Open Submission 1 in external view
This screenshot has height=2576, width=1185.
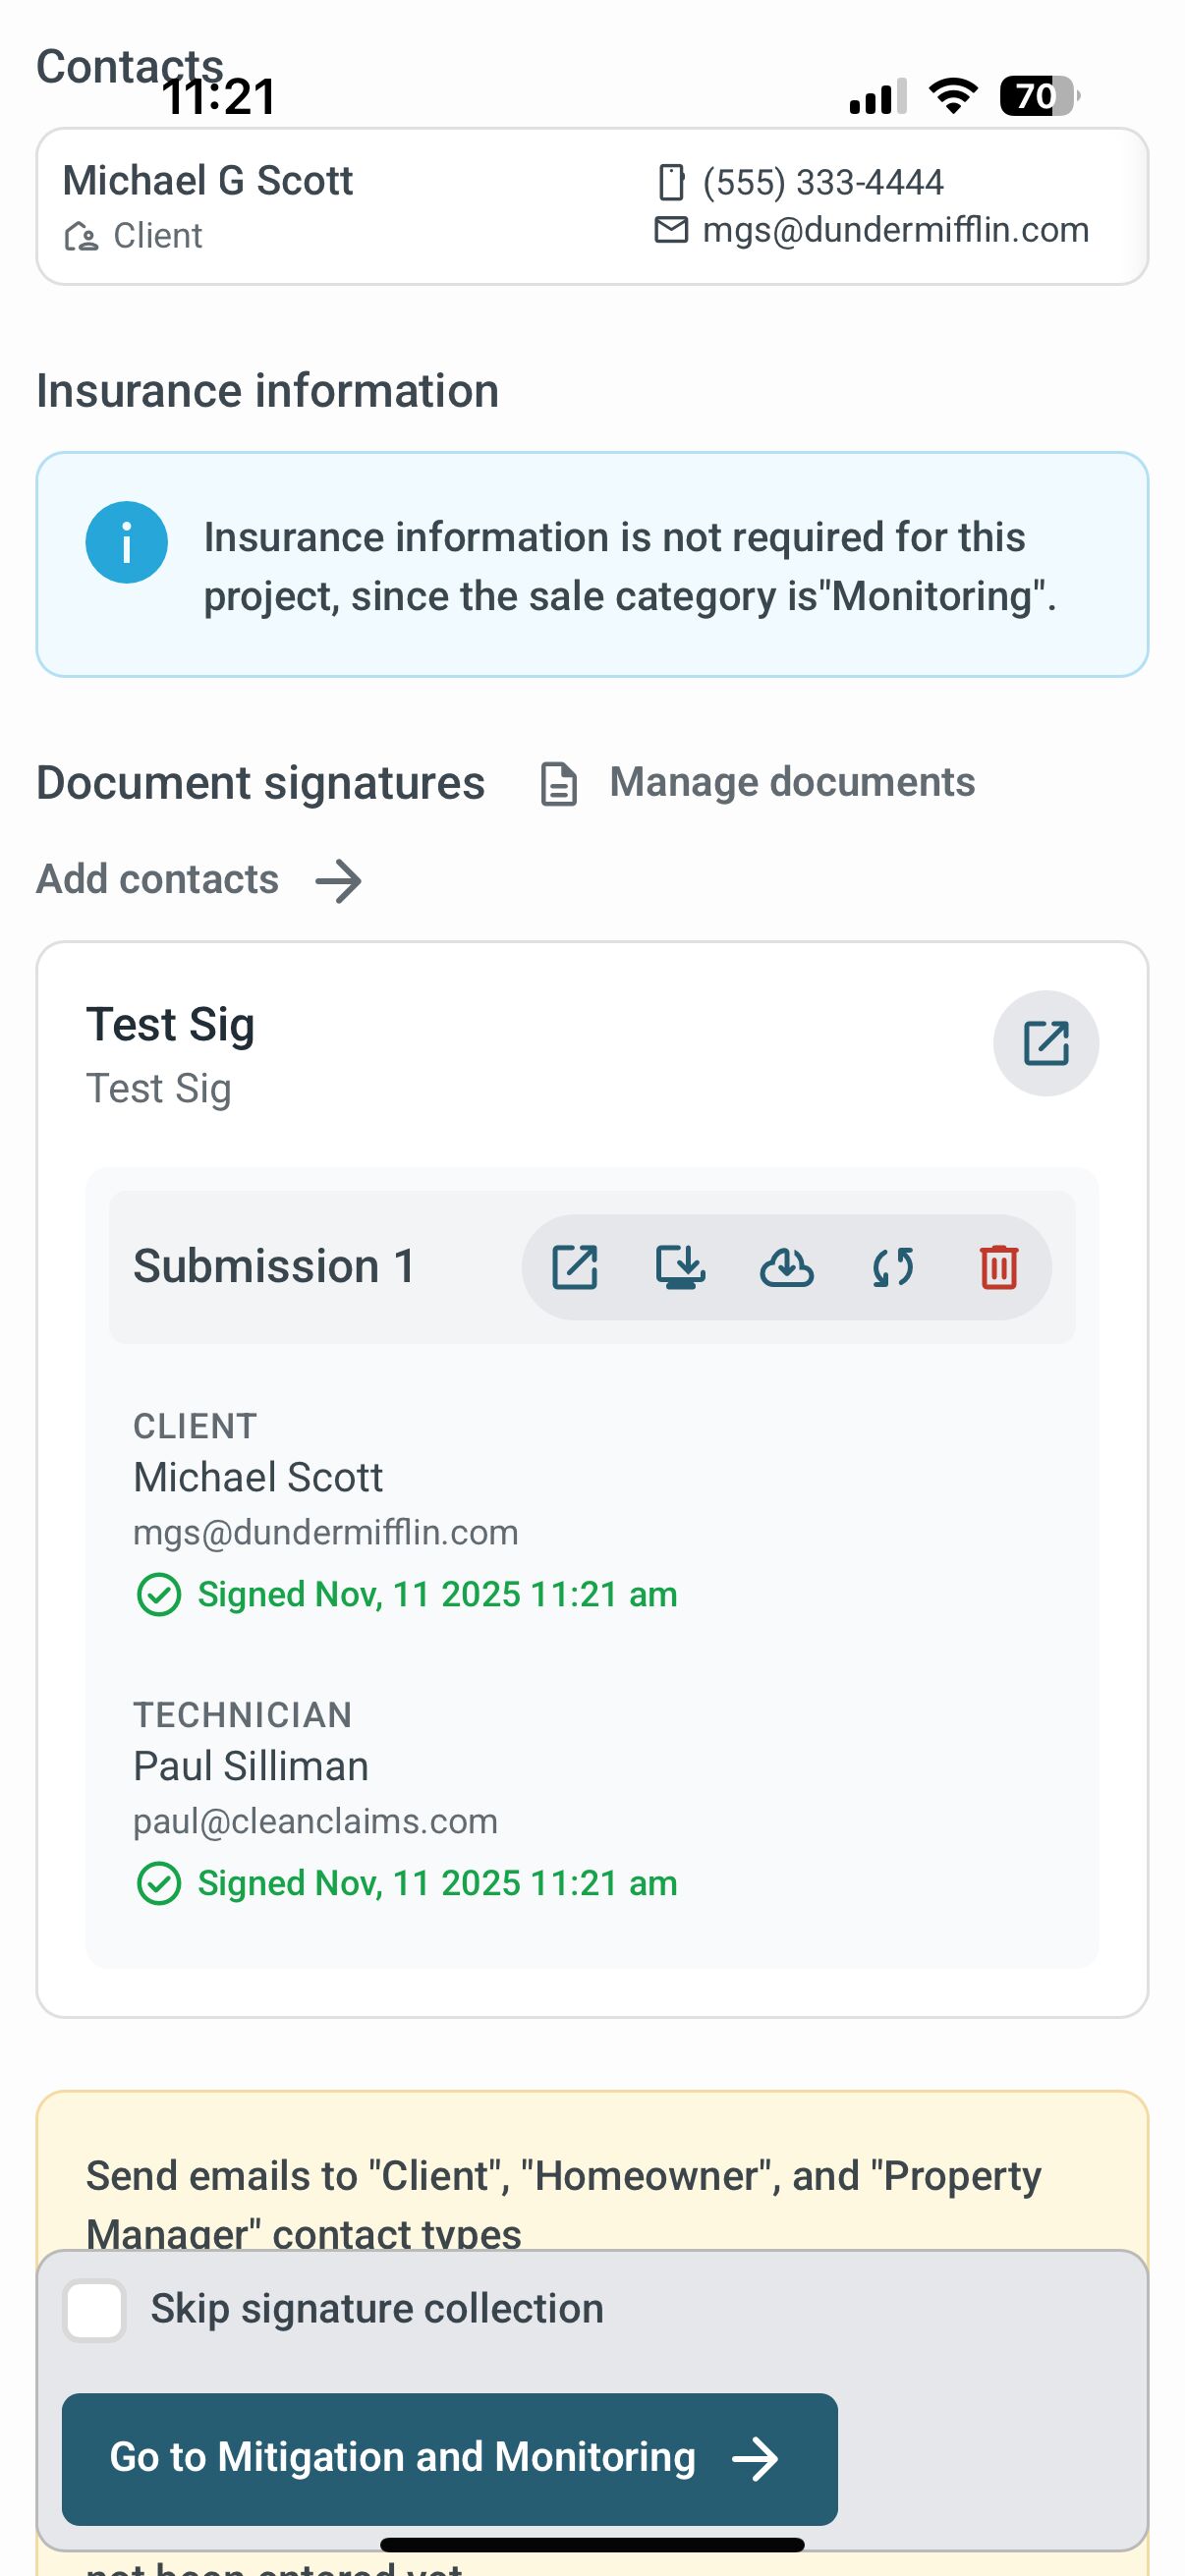point(575,1267)
